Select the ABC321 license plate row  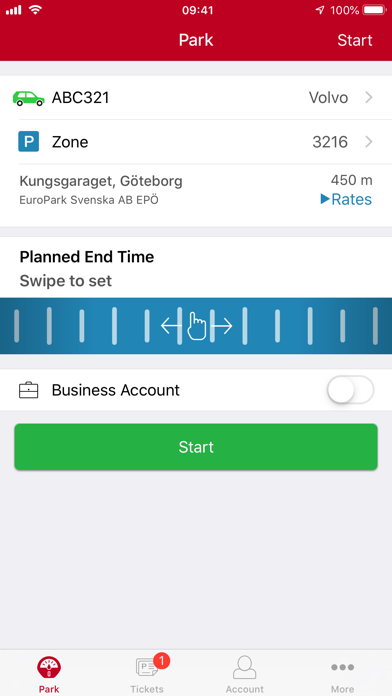click(x=196, y=98)
